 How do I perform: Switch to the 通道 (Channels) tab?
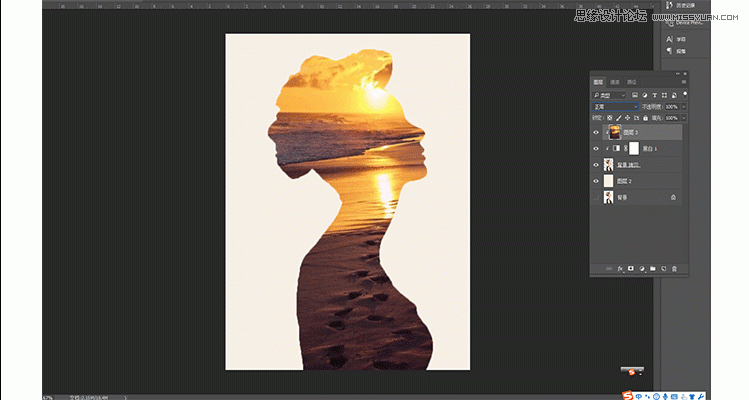pos(615,81)
